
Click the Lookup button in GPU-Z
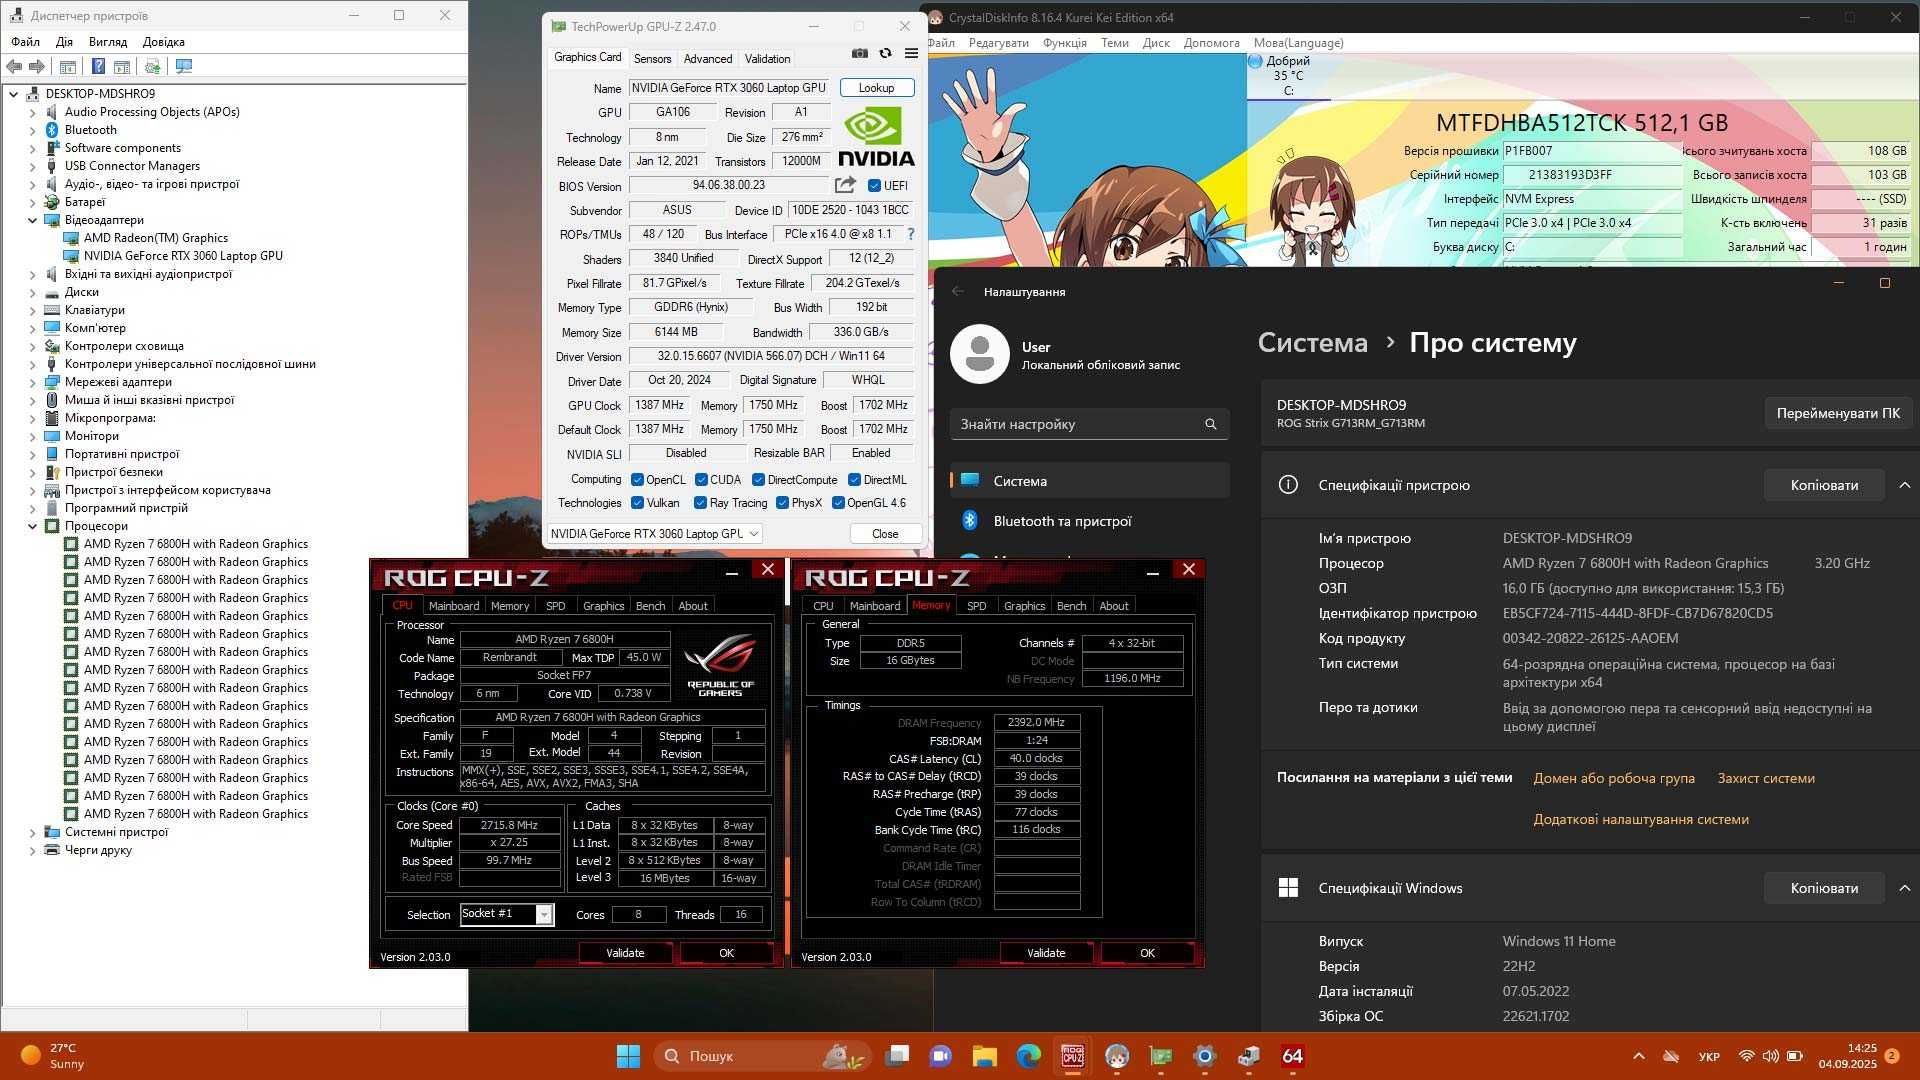pos(876,88)
